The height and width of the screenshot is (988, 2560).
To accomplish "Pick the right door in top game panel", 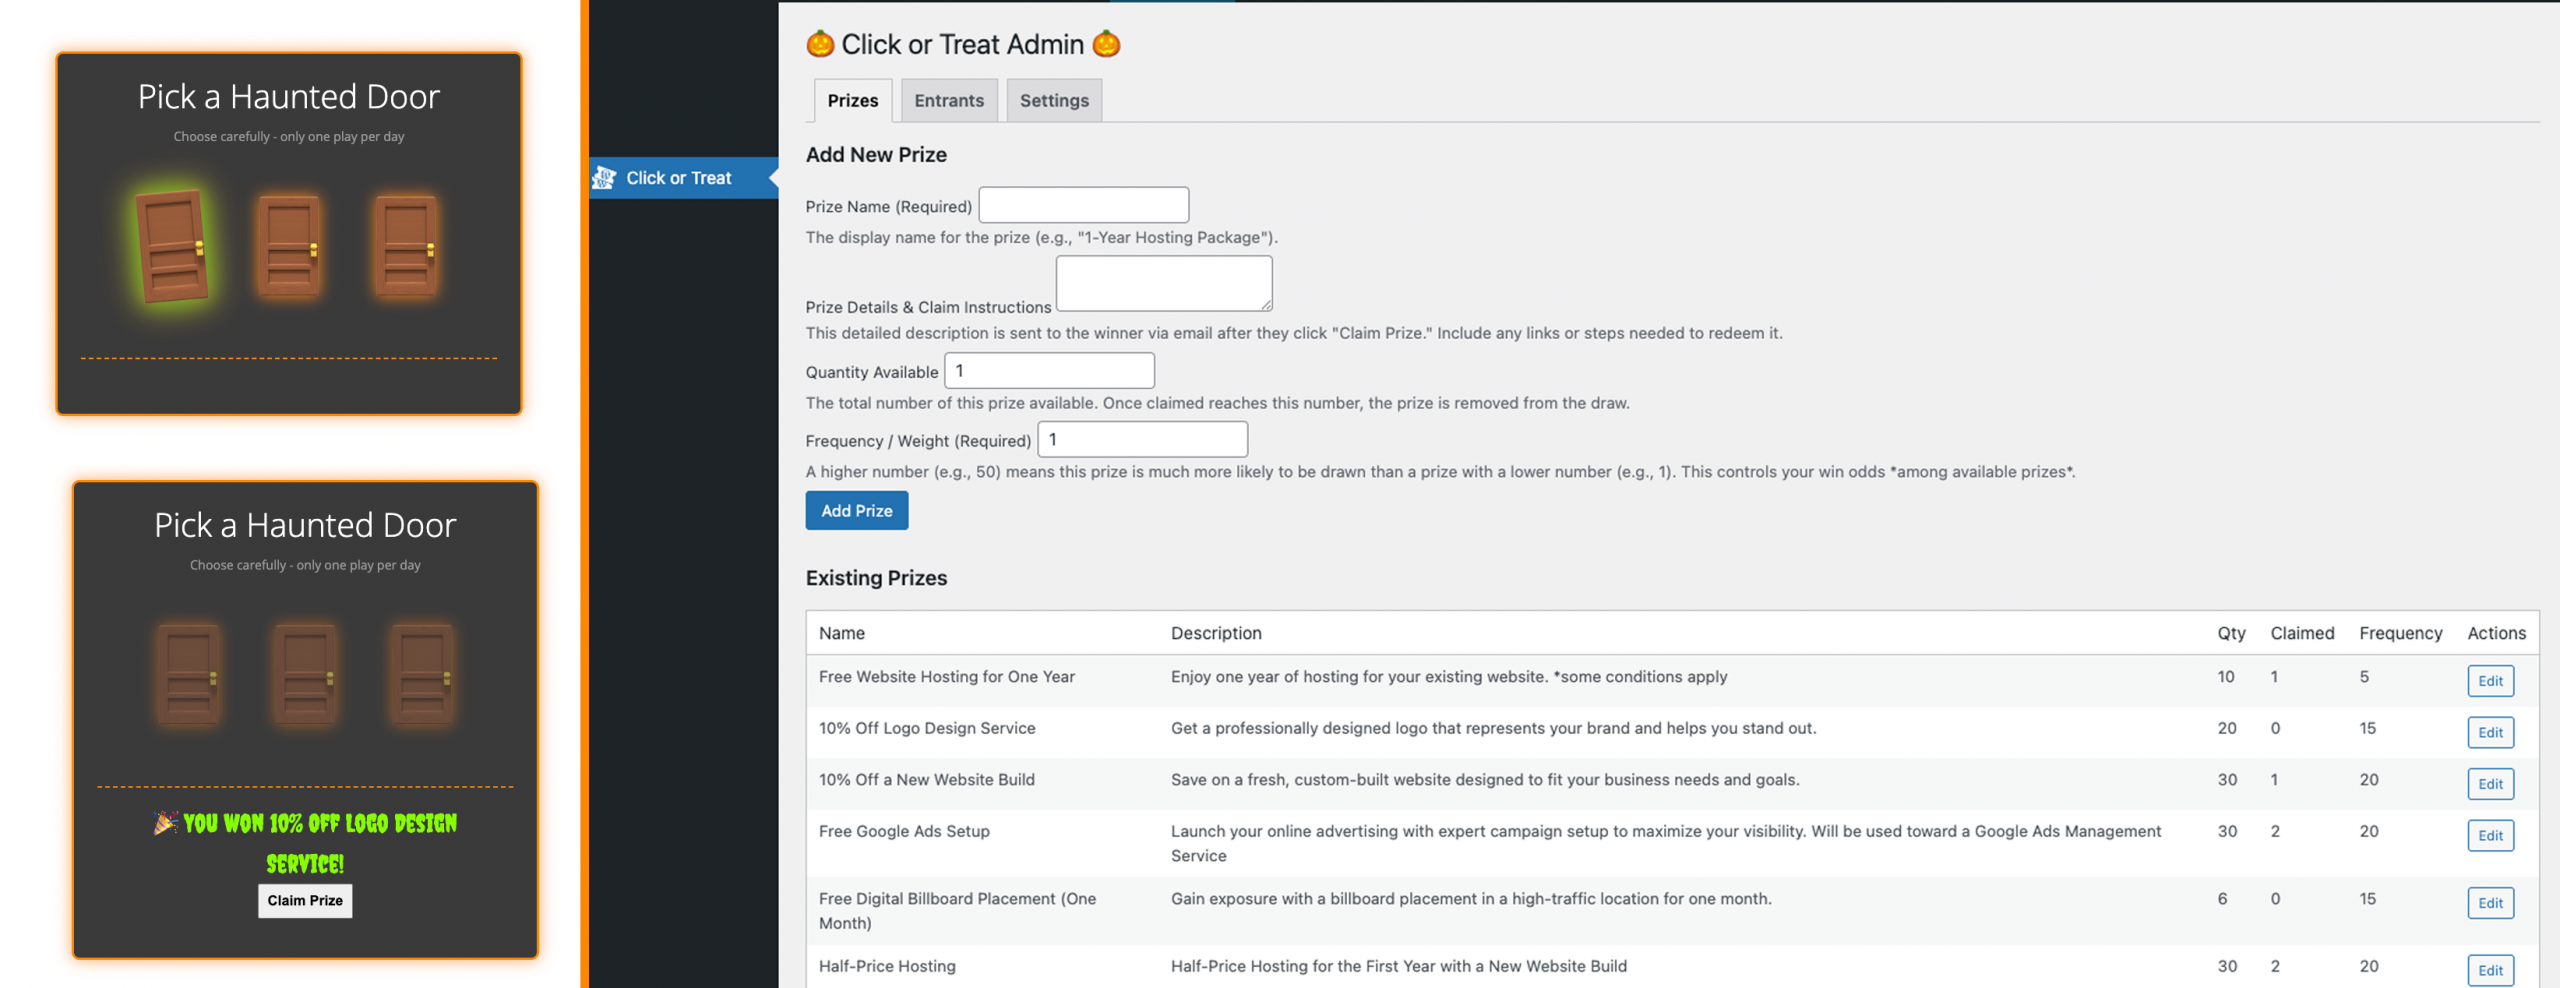I will (x=406, y=247).
